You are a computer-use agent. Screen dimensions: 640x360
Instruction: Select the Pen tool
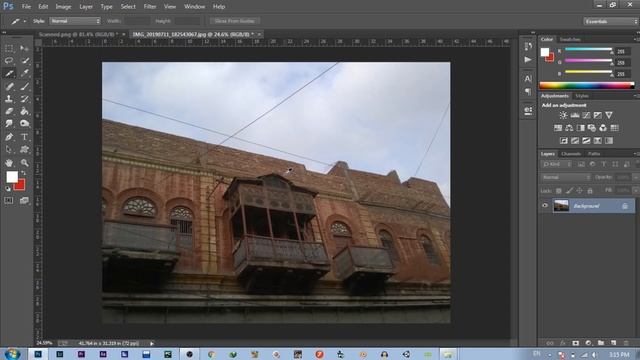point(9,137)
